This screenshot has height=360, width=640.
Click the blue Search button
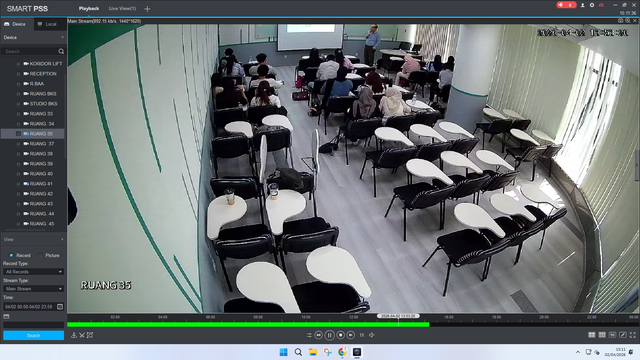[33, 336]
